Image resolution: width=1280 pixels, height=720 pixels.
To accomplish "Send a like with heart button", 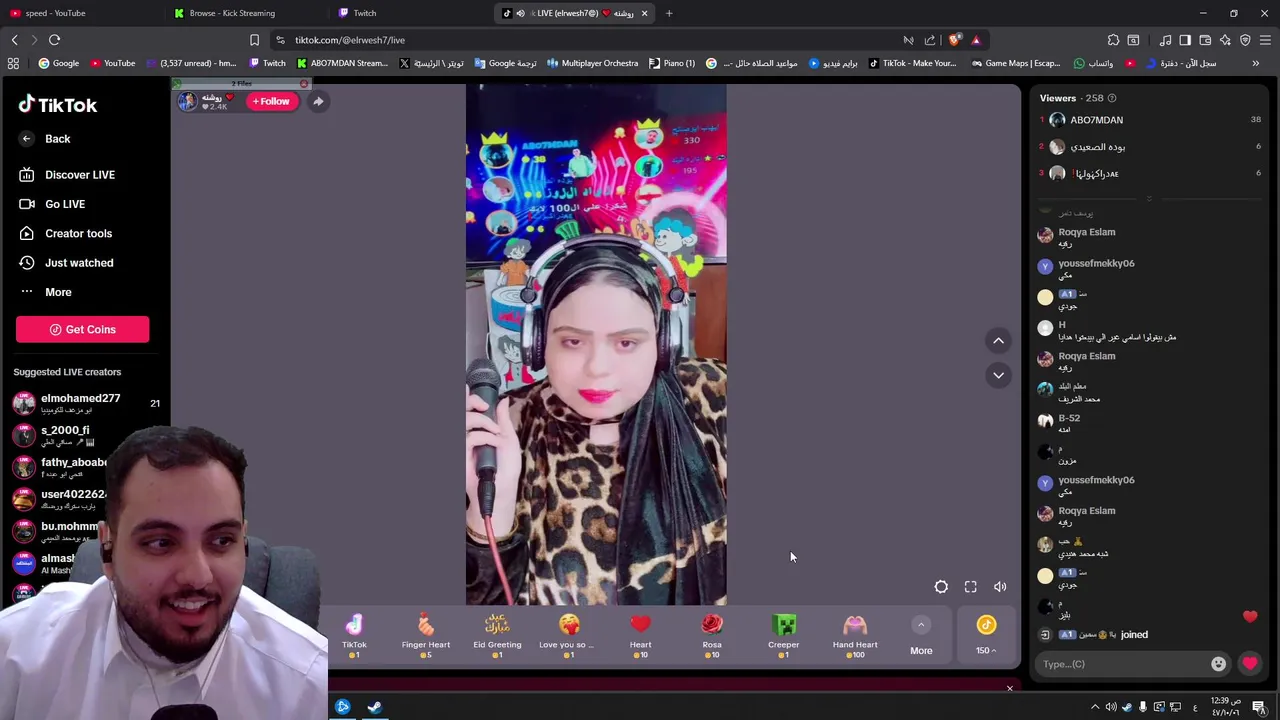I will (x=1250, y=664).
